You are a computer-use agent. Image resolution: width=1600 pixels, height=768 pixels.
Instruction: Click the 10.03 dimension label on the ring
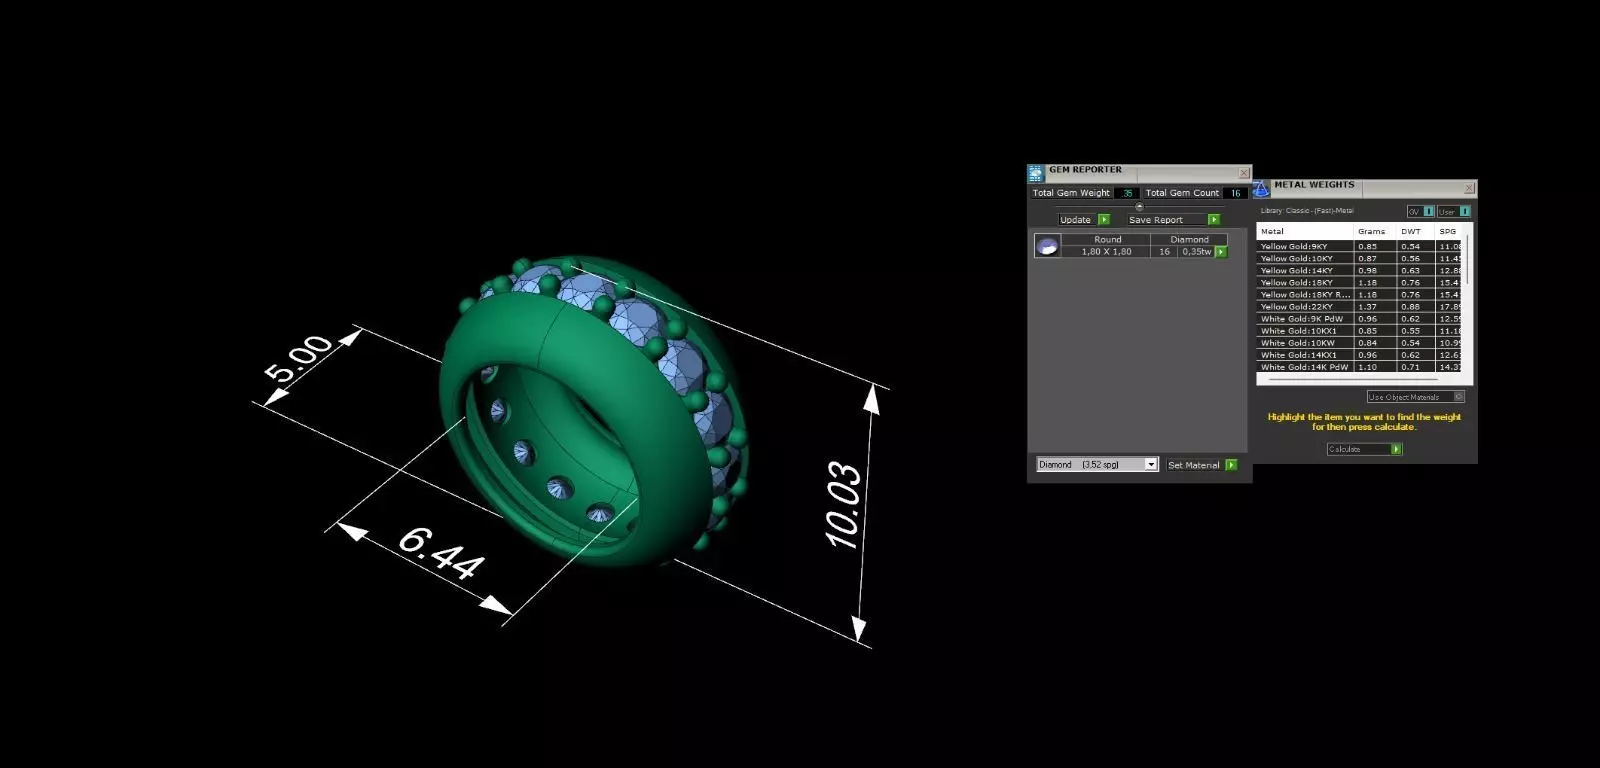click(x=843, y=504)
